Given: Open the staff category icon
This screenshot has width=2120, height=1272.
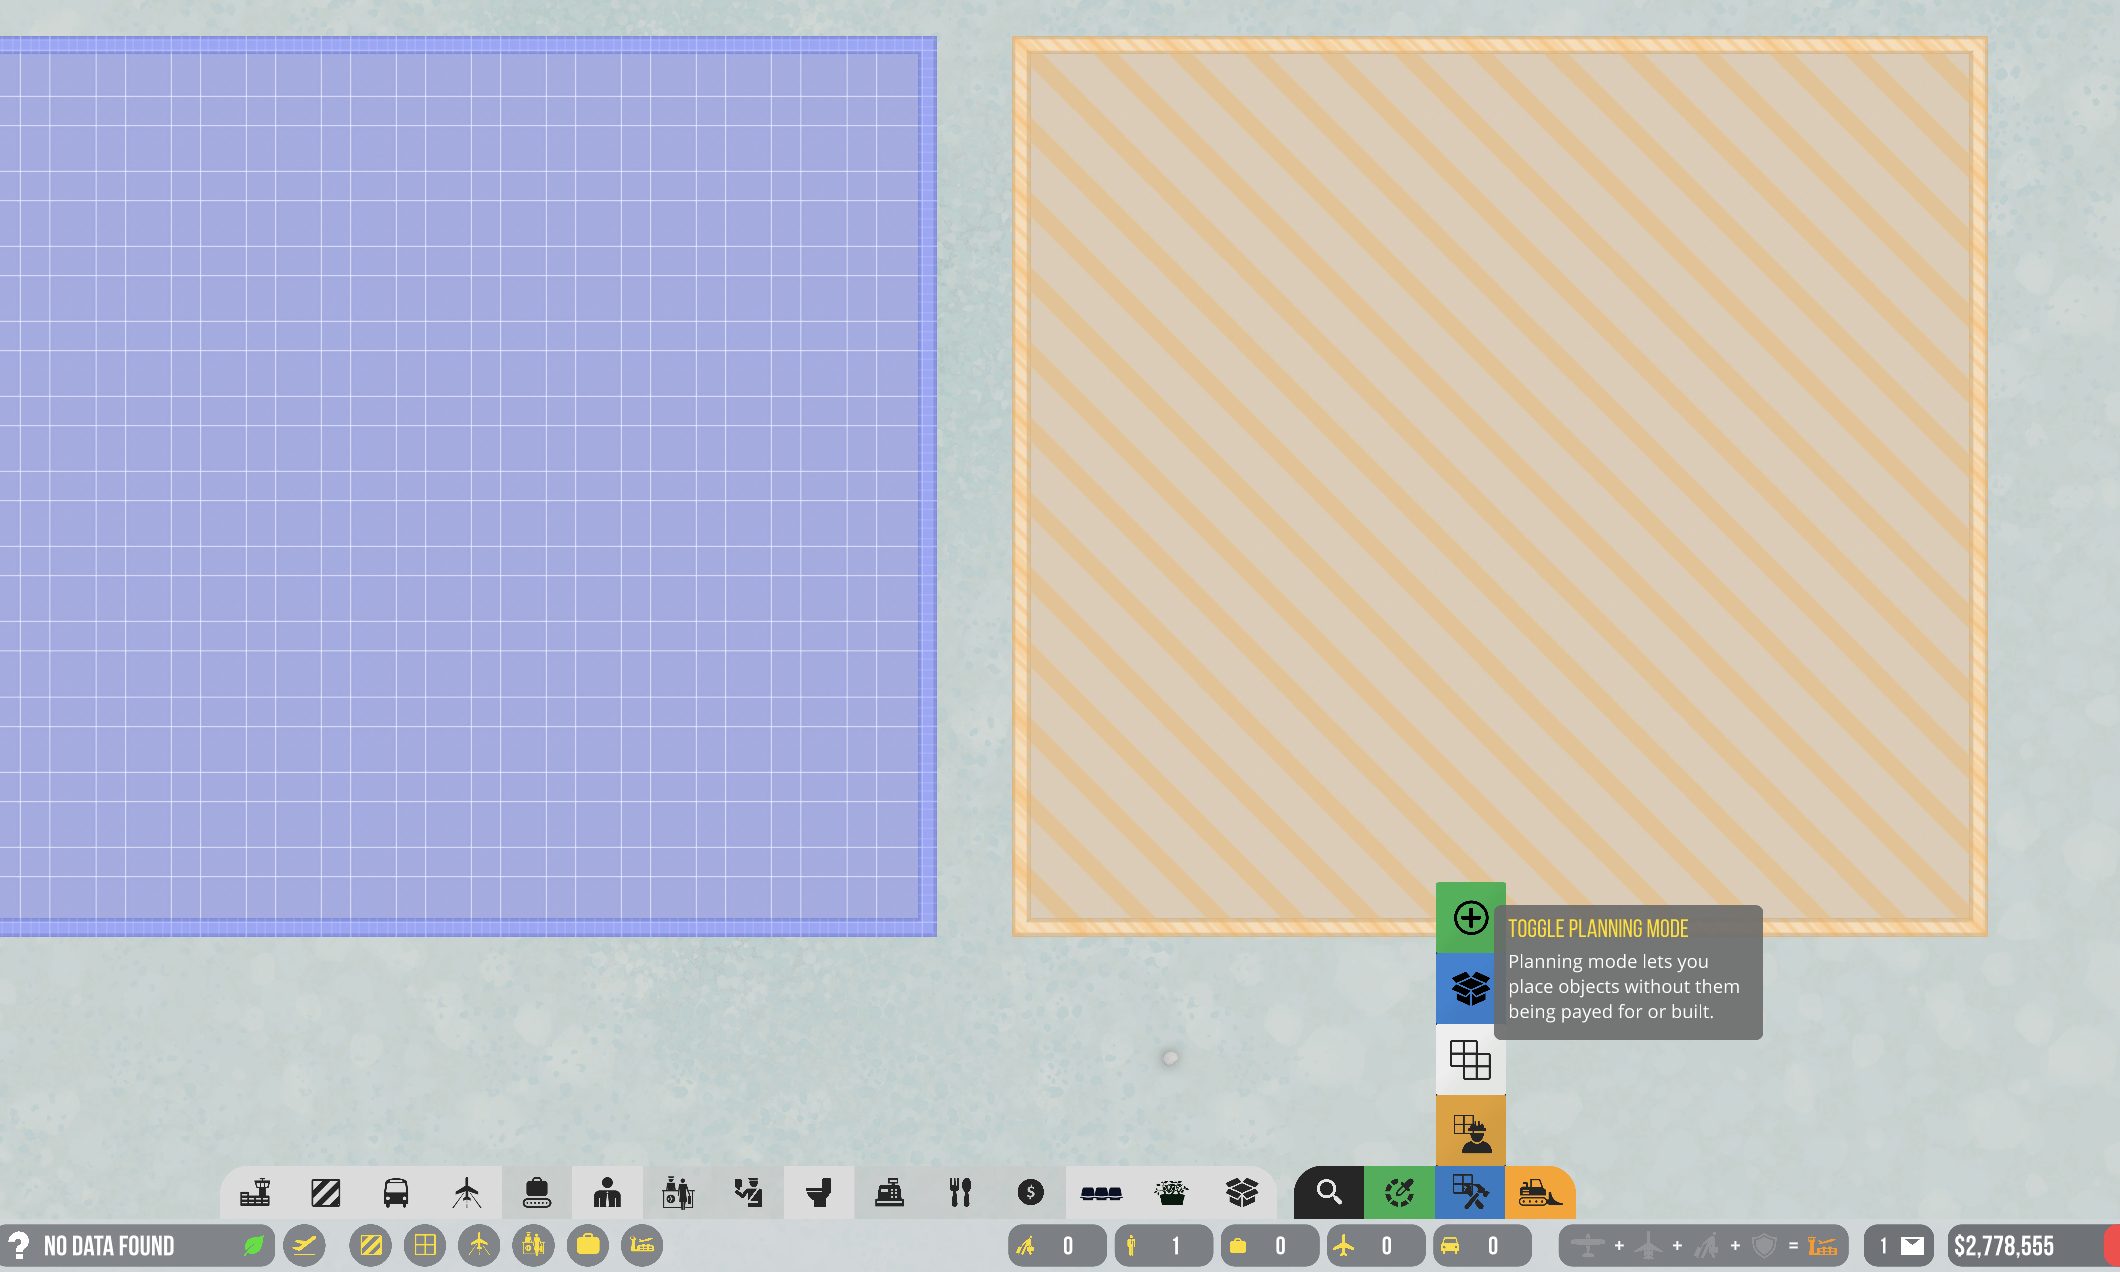Looking at the screenshot, I should (x=607, y=1192).
